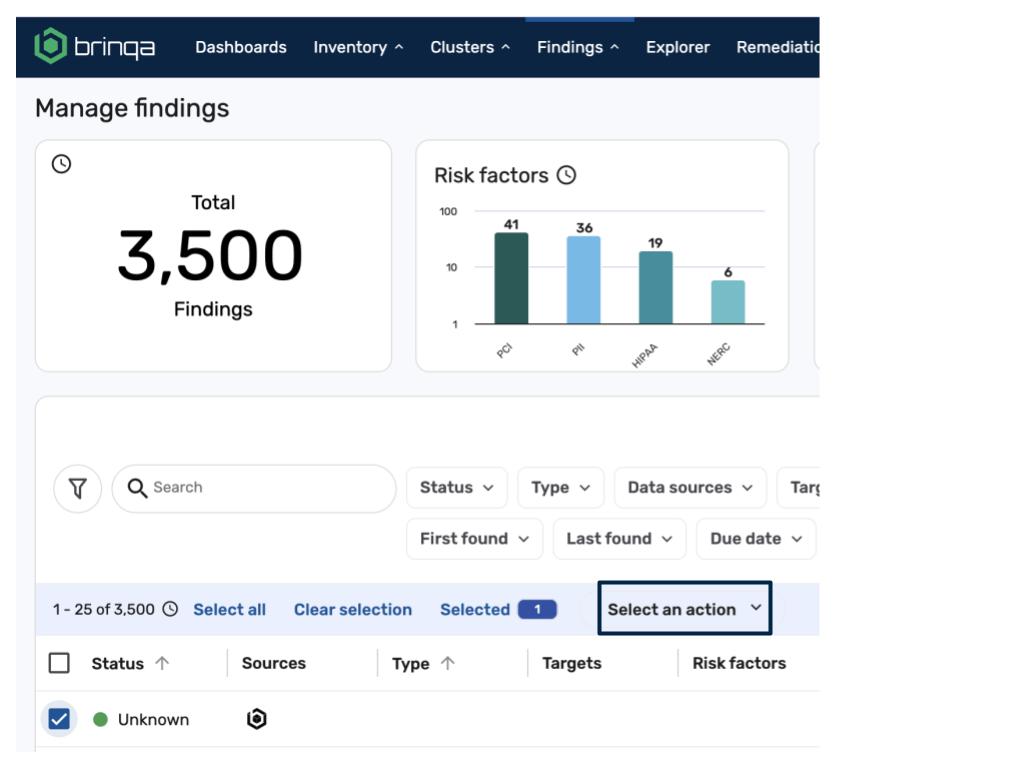The height and width of the screenshot is (768, 1024).
Task: Uncheck the Unknown row checkbox
Action: tap(59, 719)
